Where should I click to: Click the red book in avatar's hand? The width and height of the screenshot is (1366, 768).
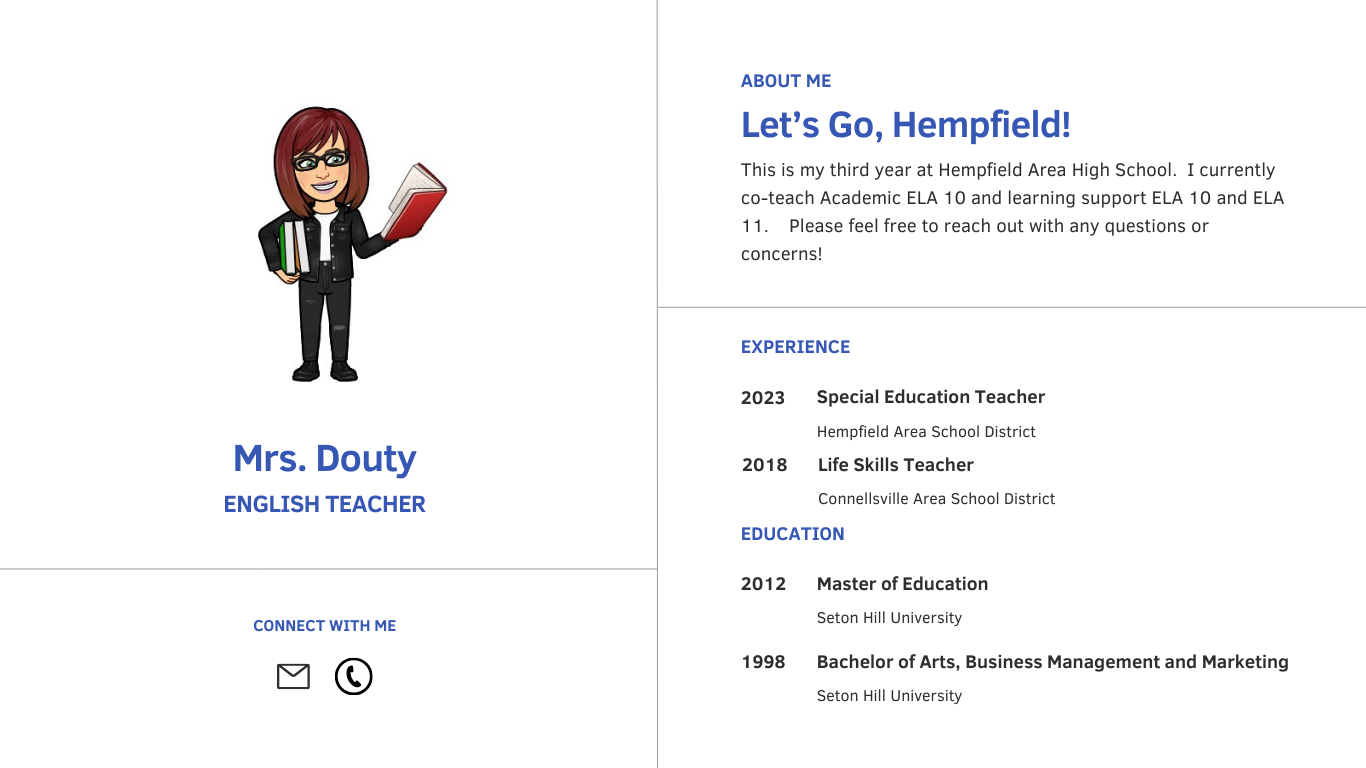click(x=413, y=201)
